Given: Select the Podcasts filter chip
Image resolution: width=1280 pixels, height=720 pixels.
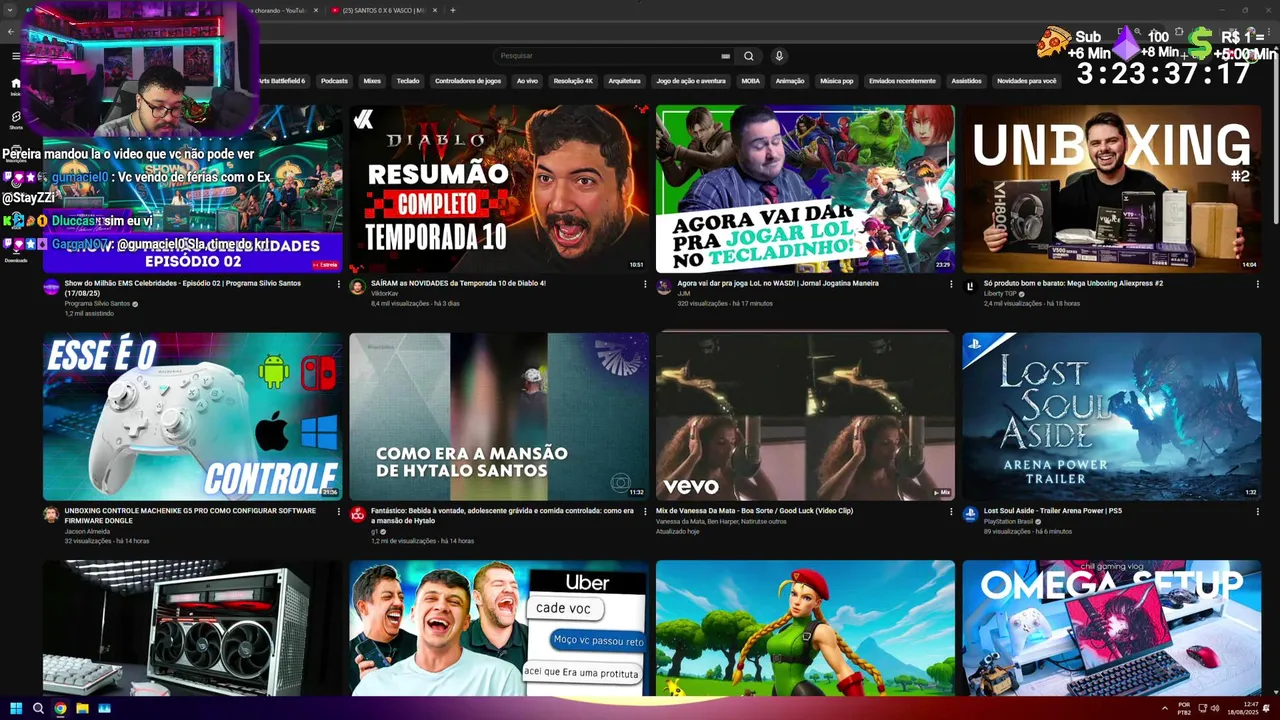Looking at the screenshot, I should point(334,81).
